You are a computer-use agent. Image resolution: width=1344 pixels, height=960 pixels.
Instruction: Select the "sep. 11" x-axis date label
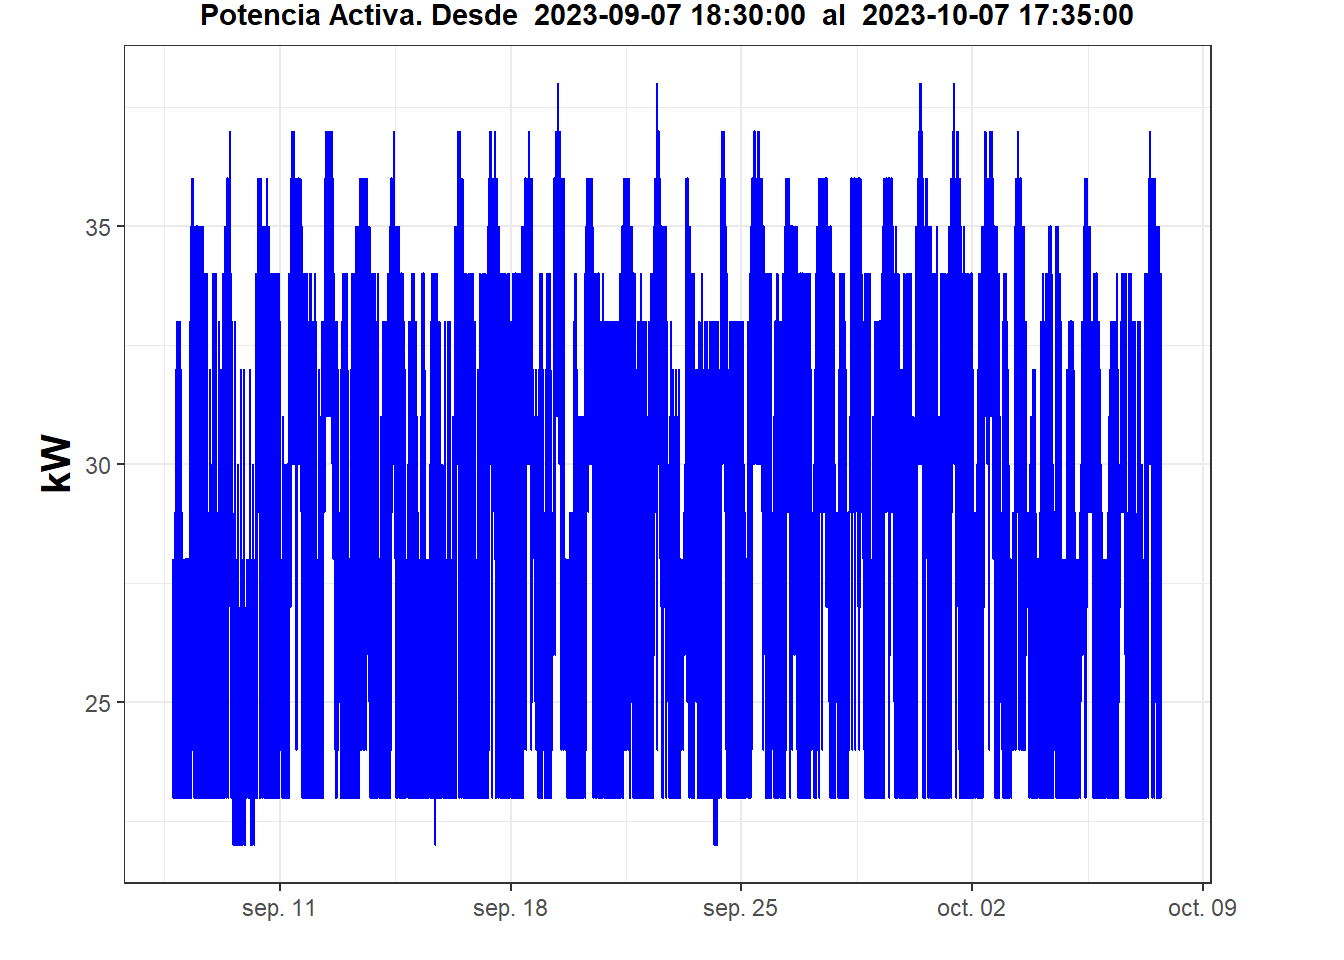click(x=279, y=908)
